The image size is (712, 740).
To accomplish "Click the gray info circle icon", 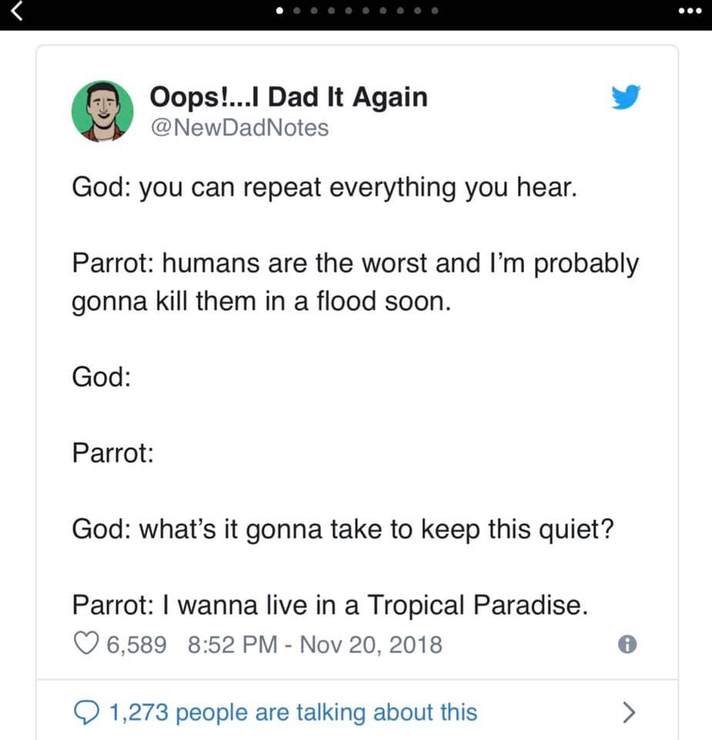I will [627, 645].
